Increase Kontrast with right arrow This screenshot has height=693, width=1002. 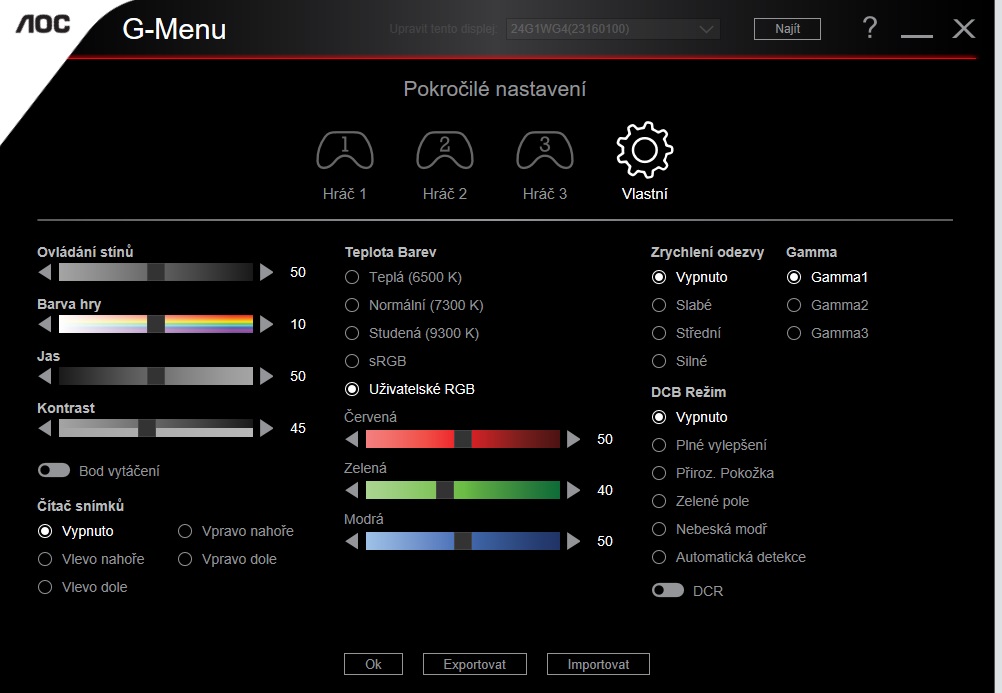pos(266,428)
